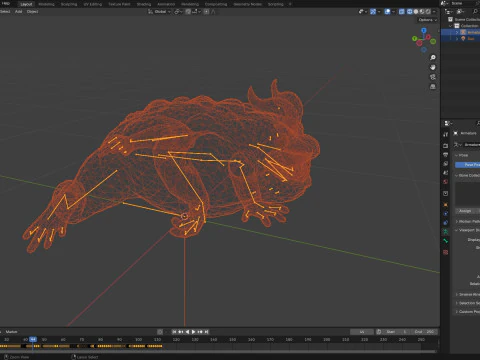
Task: Open the Output properties tab icon
Action: (x=446, y=155)
